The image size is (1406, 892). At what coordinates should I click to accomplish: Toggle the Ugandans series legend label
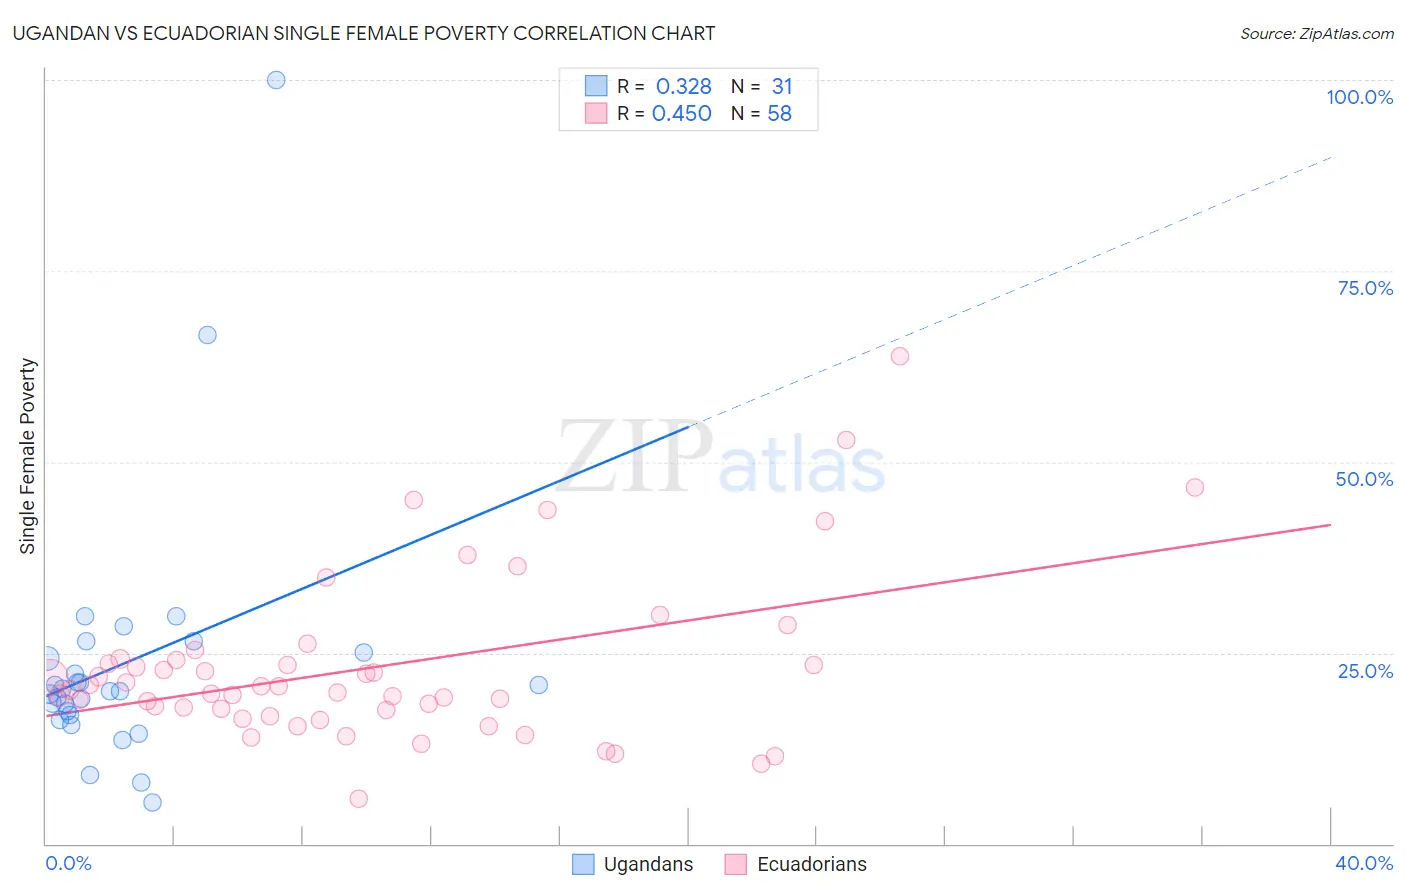648,864
